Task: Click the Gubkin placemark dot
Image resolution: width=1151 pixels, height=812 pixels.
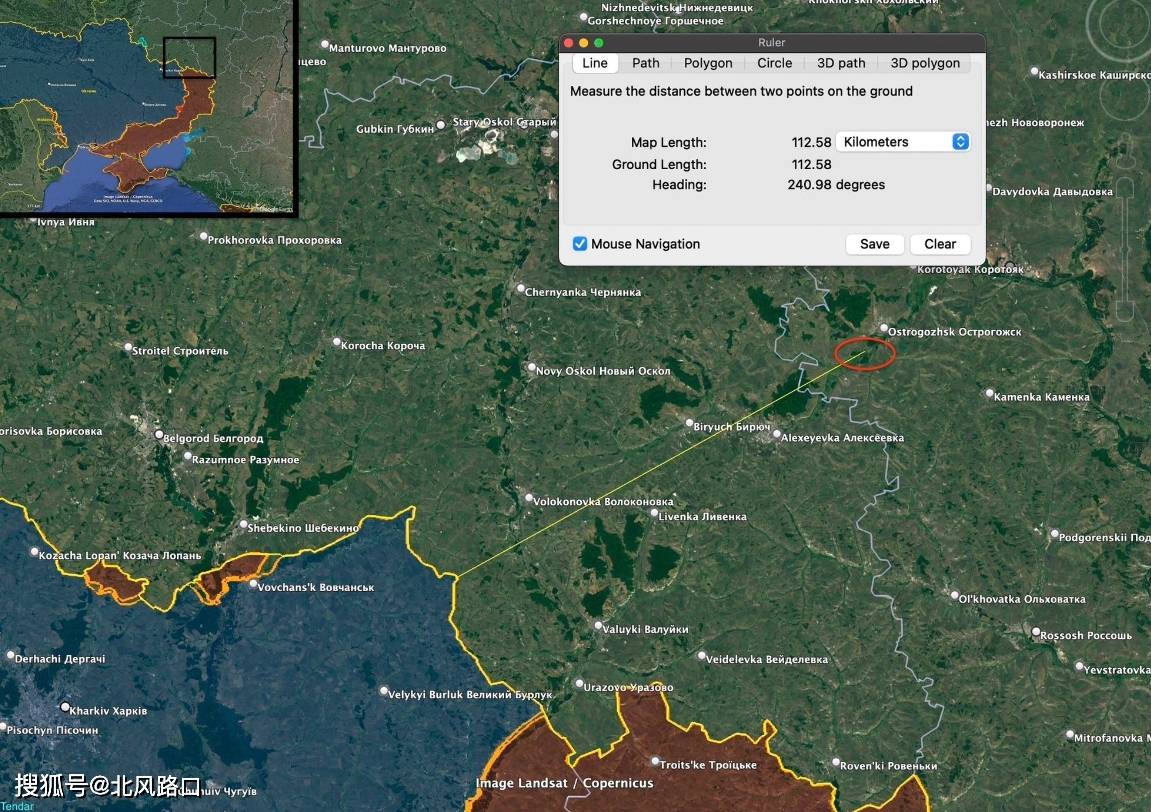Action: pos(440,125)
